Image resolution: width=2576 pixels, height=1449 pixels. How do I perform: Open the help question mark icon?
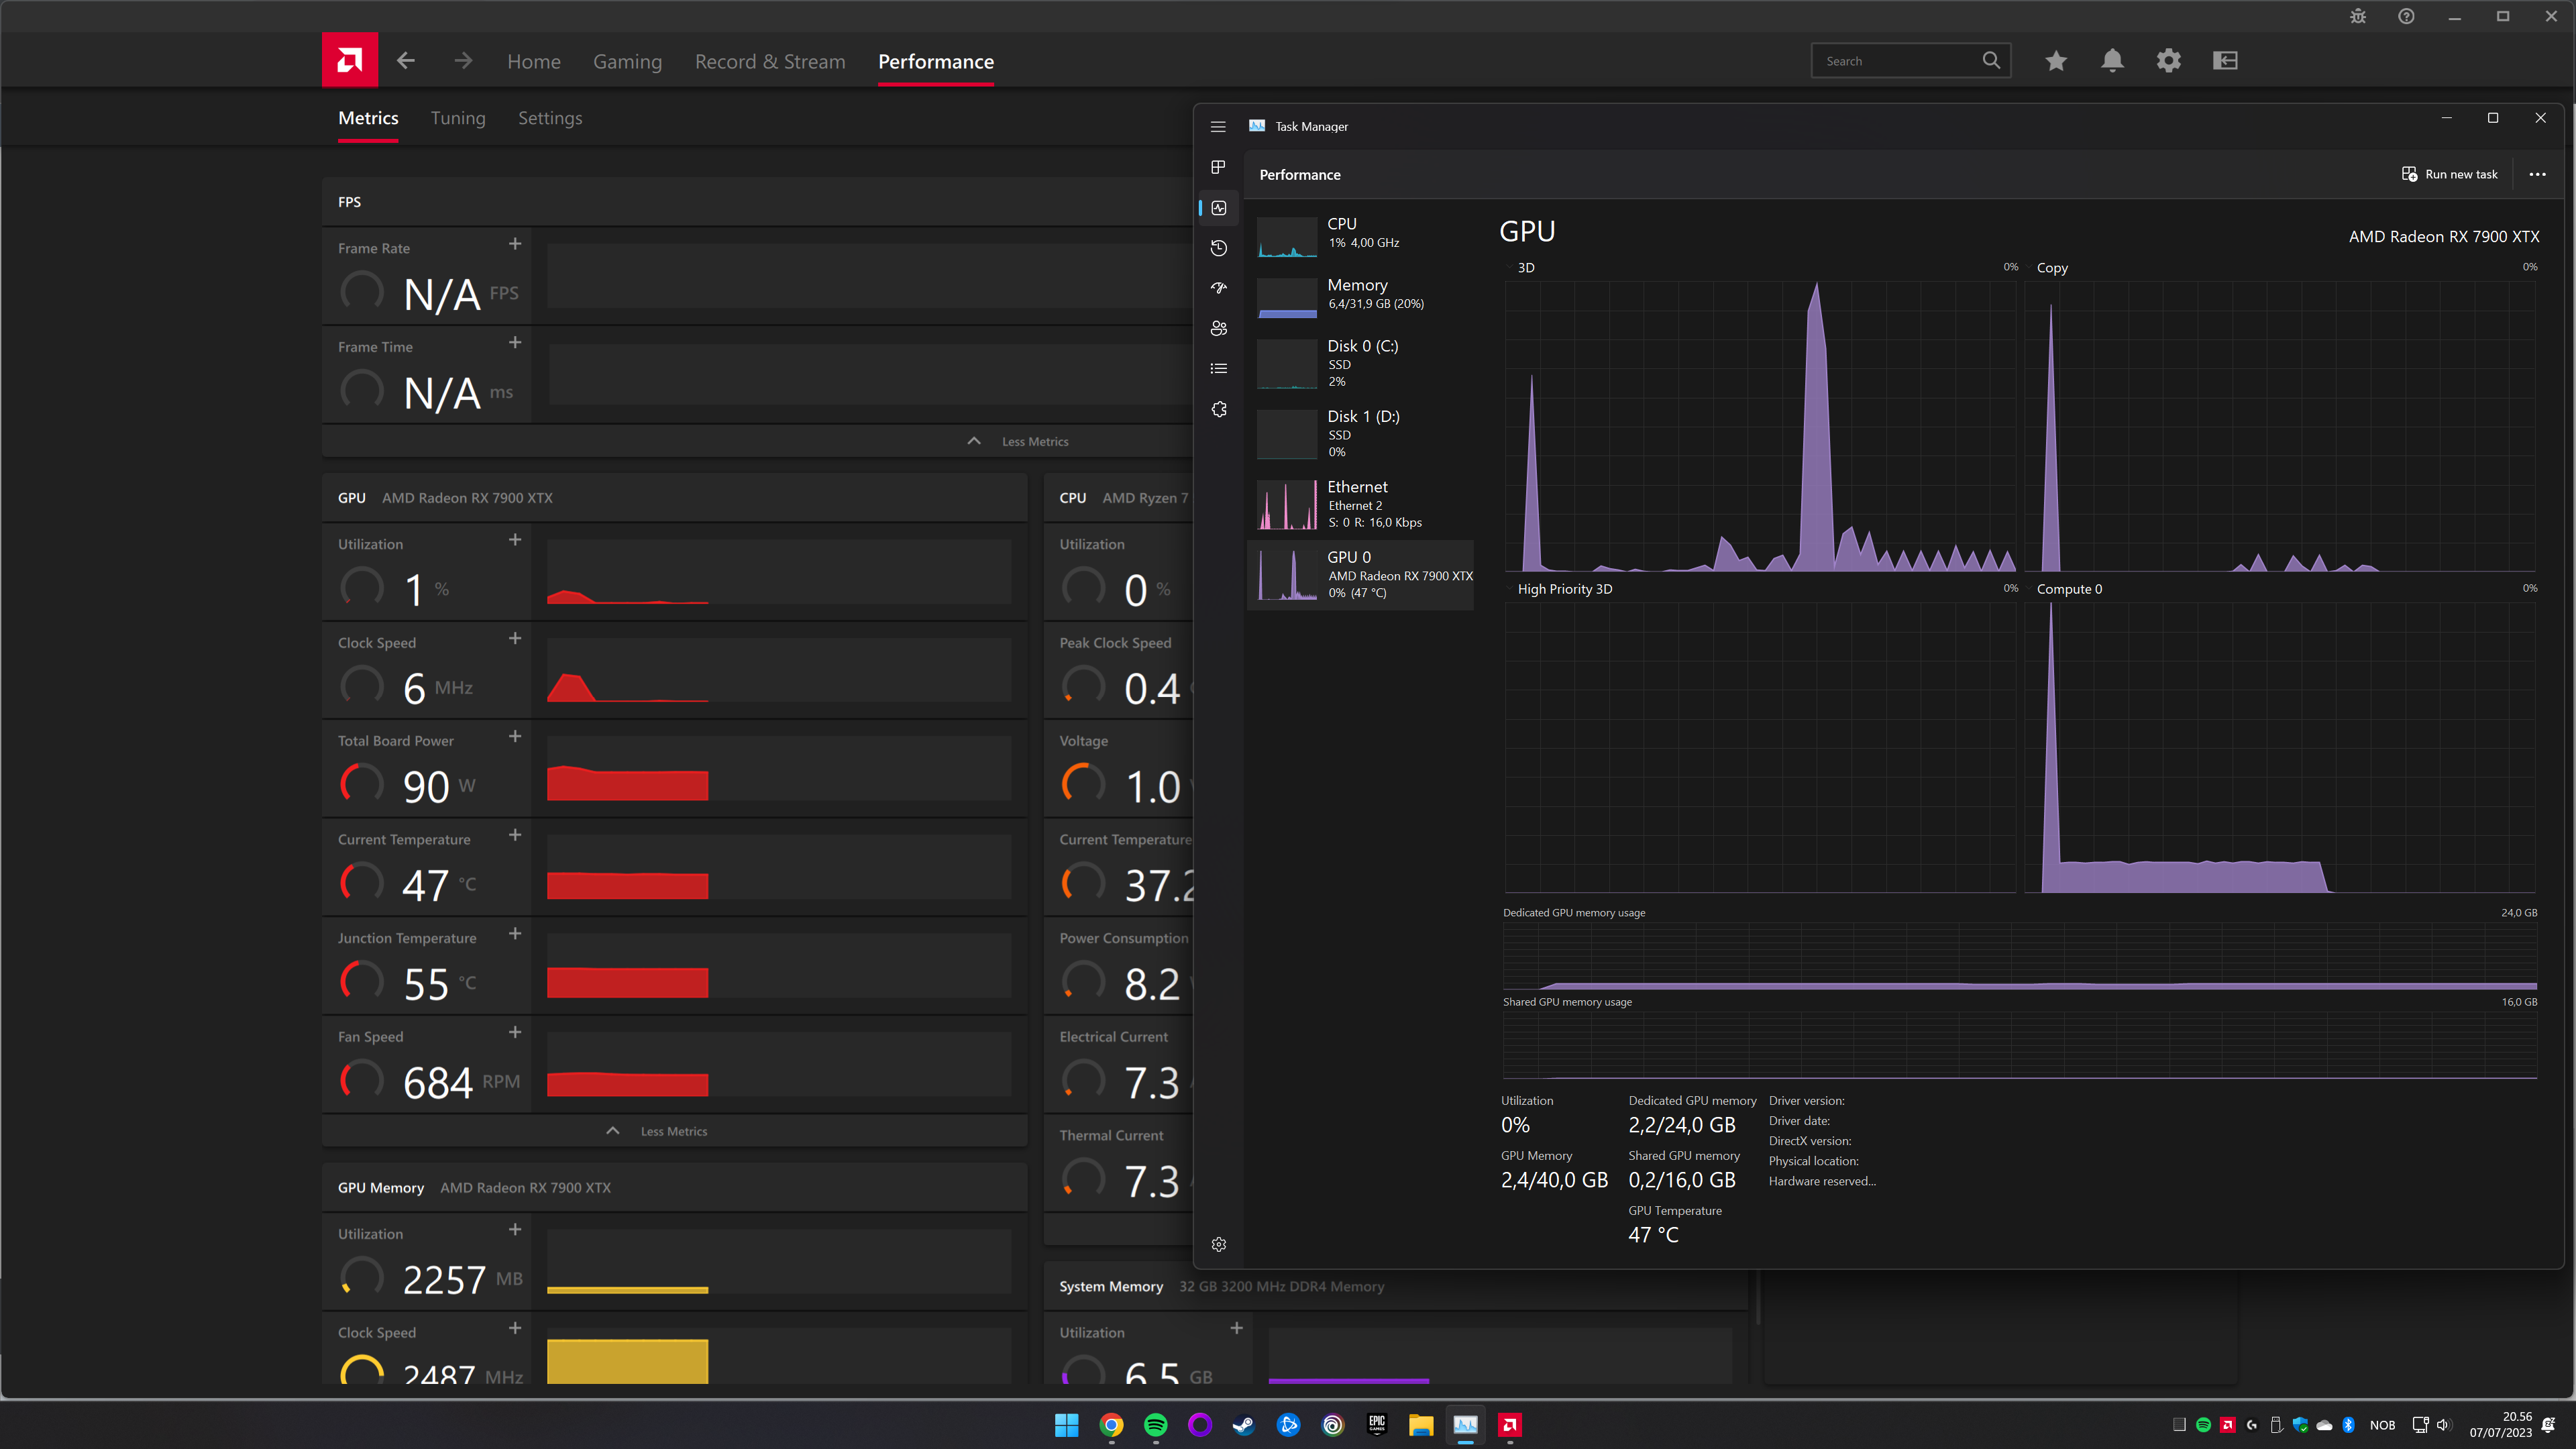click(2407, 16)
